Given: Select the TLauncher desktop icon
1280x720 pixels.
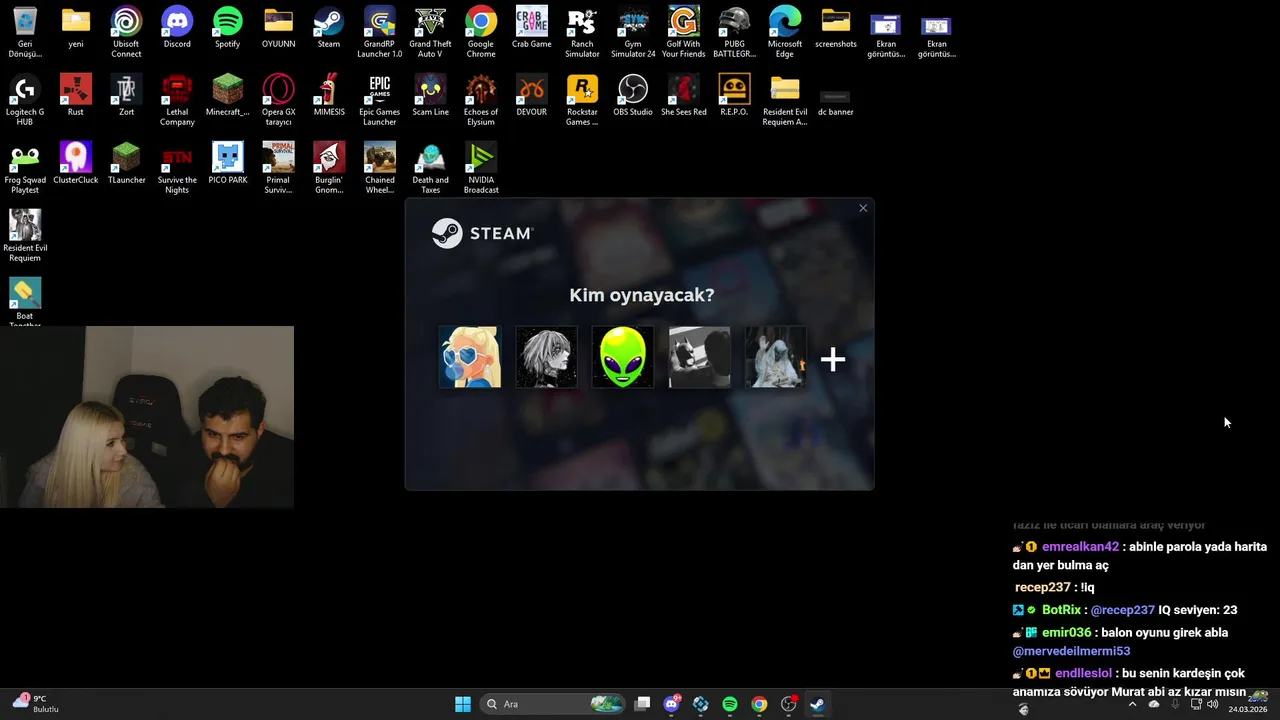Looking at the screenshot, I should point(126,163).
